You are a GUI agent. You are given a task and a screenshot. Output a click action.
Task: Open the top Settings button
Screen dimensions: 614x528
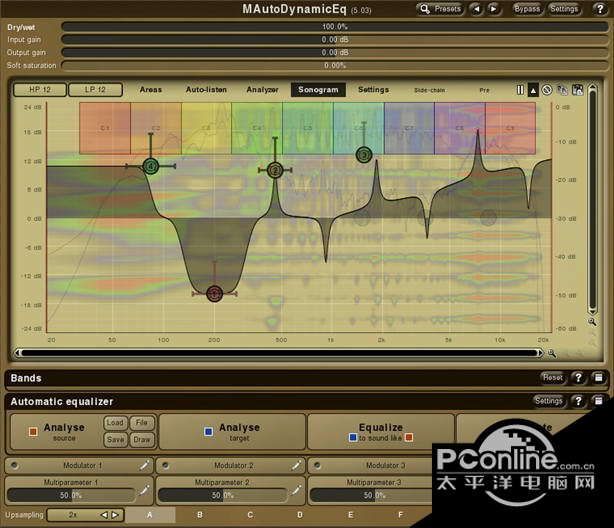(564, 9)
